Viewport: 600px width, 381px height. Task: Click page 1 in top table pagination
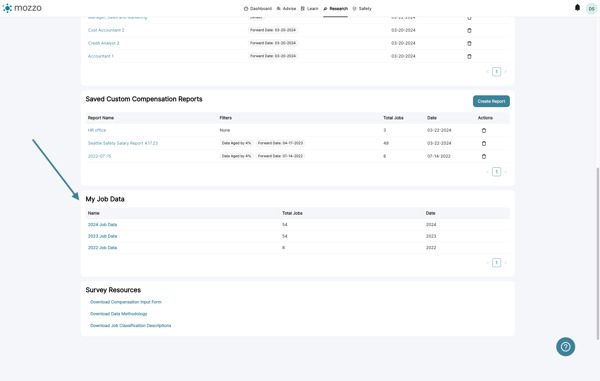click(496, 72)
